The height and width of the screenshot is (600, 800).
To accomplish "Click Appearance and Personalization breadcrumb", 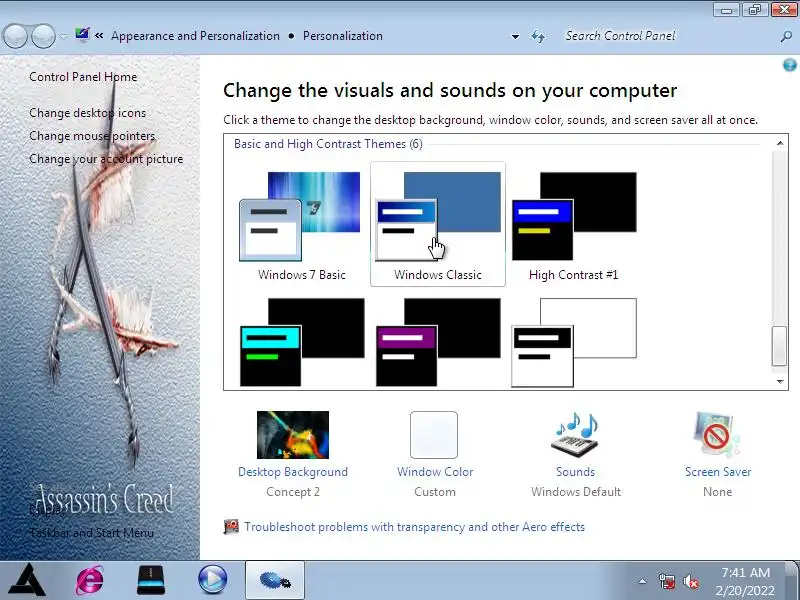I will pos(195,36).
